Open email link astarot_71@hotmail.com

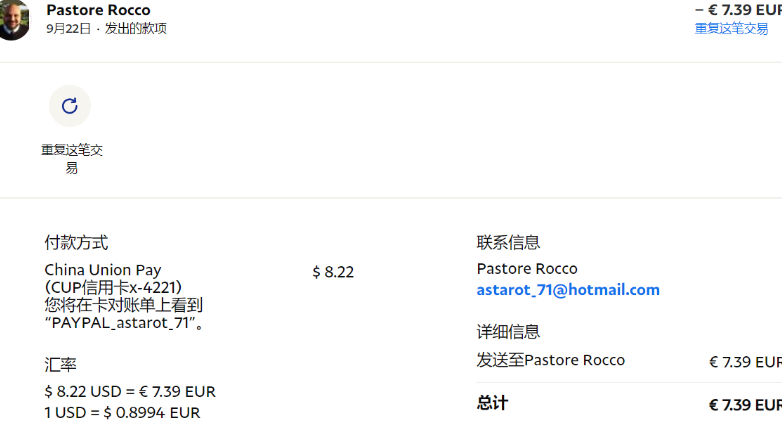568,290
